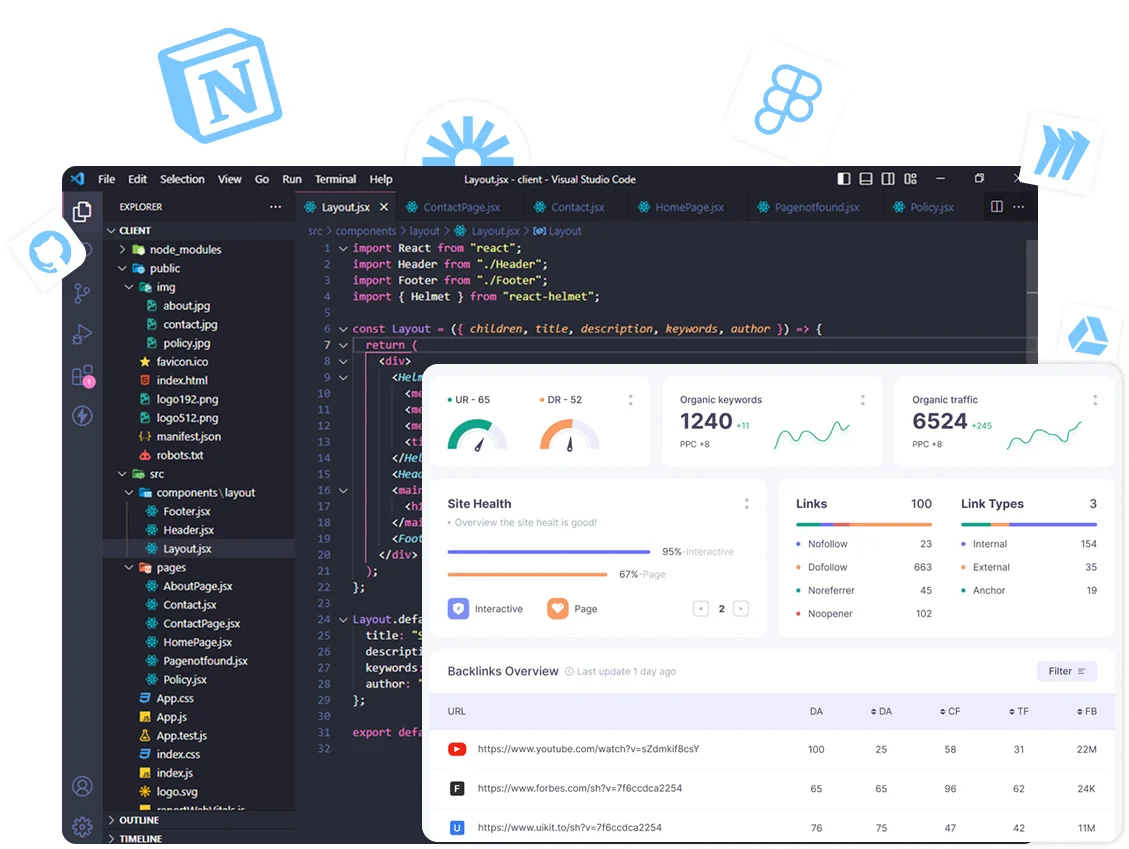Open the Forbes backlink URL
This screenshot has height=849, width=1129.
(579, 788)
